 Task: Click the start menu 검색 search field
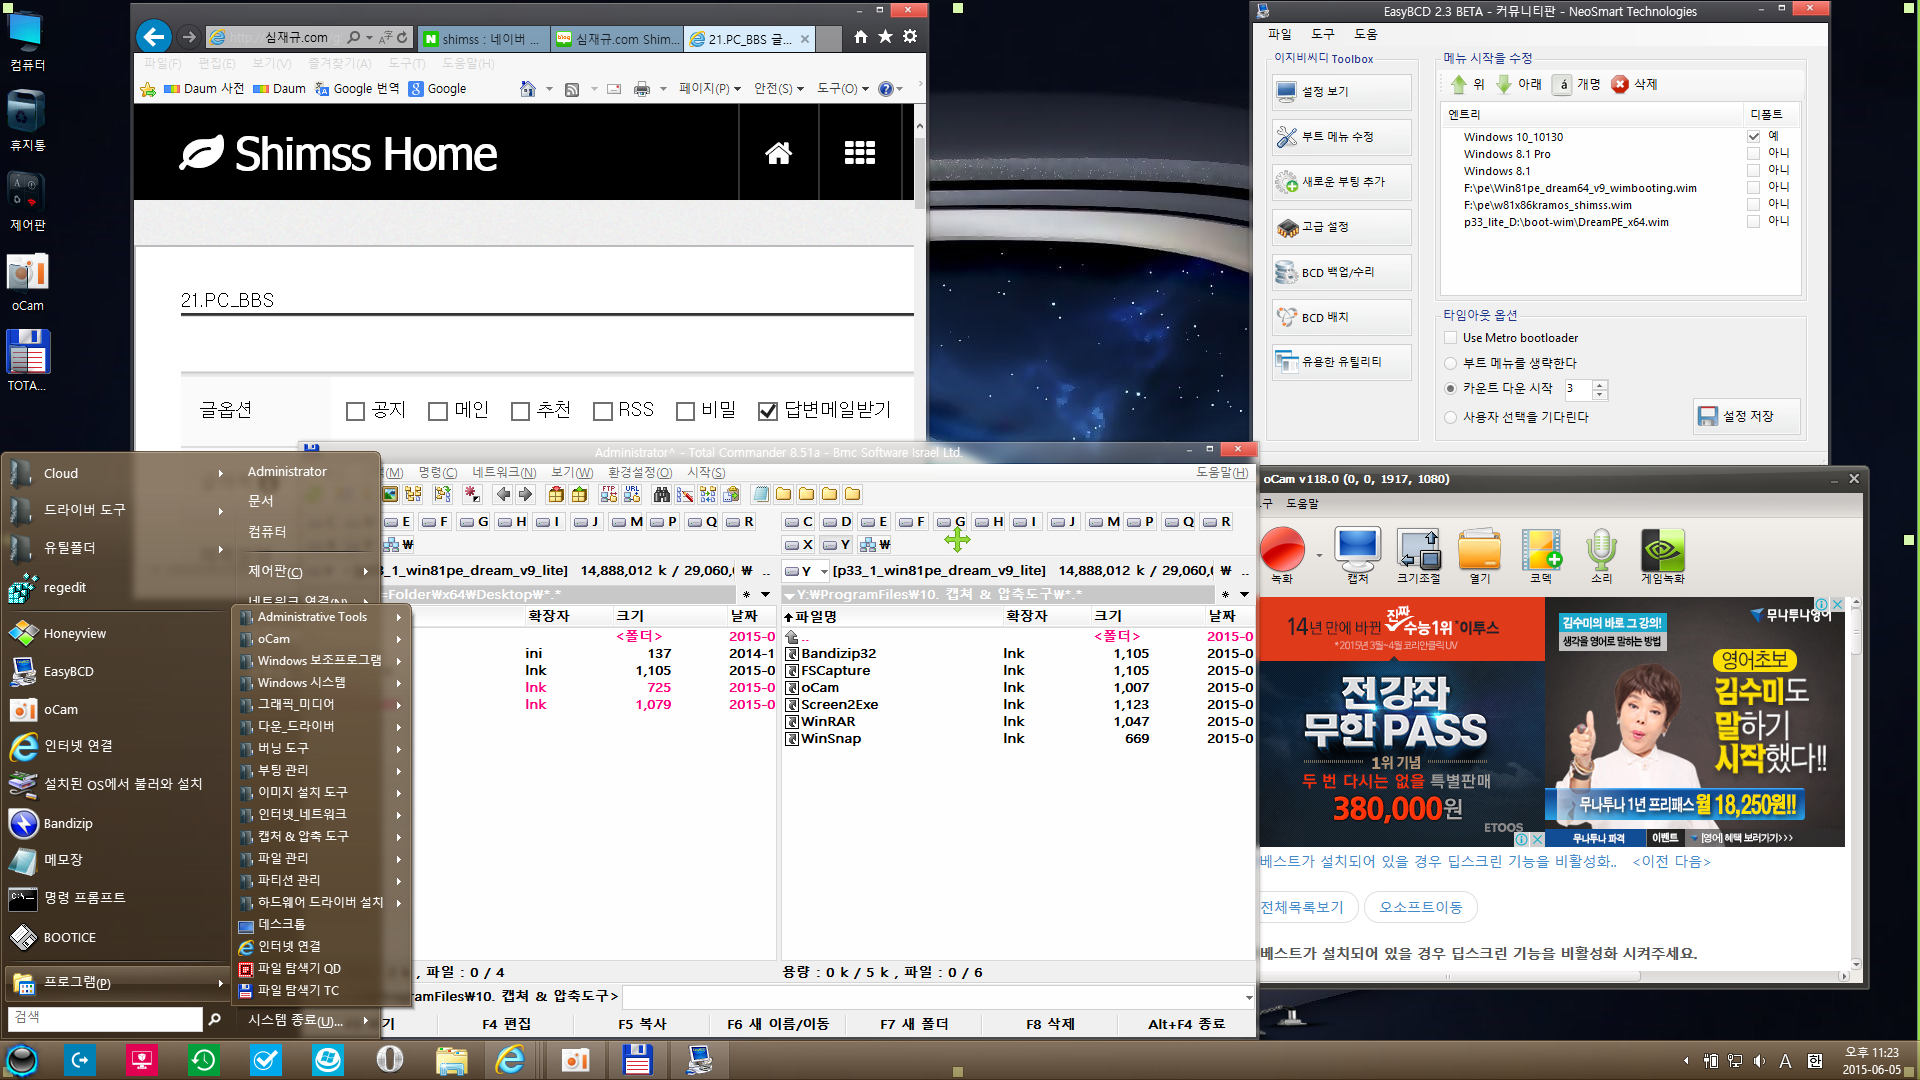105,1018
